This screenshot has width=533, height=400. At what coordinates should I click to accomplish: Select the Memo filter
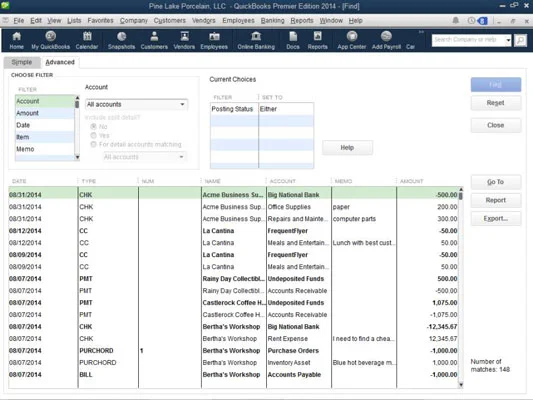45,149
